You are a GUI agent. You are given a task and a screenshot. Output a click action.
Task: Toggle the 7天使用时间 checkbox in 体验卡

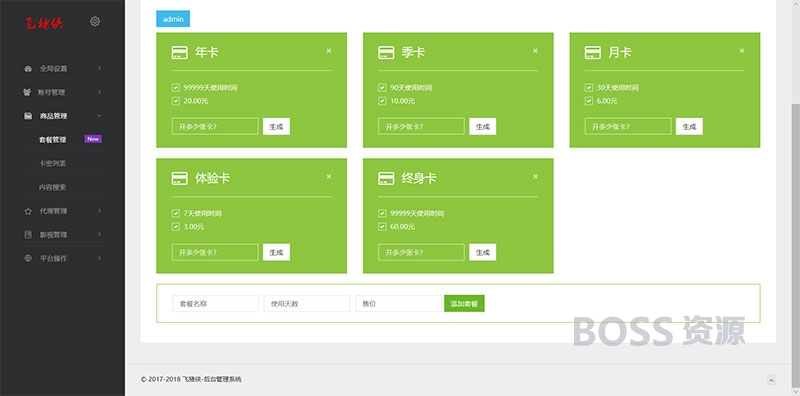pos(176,213)
